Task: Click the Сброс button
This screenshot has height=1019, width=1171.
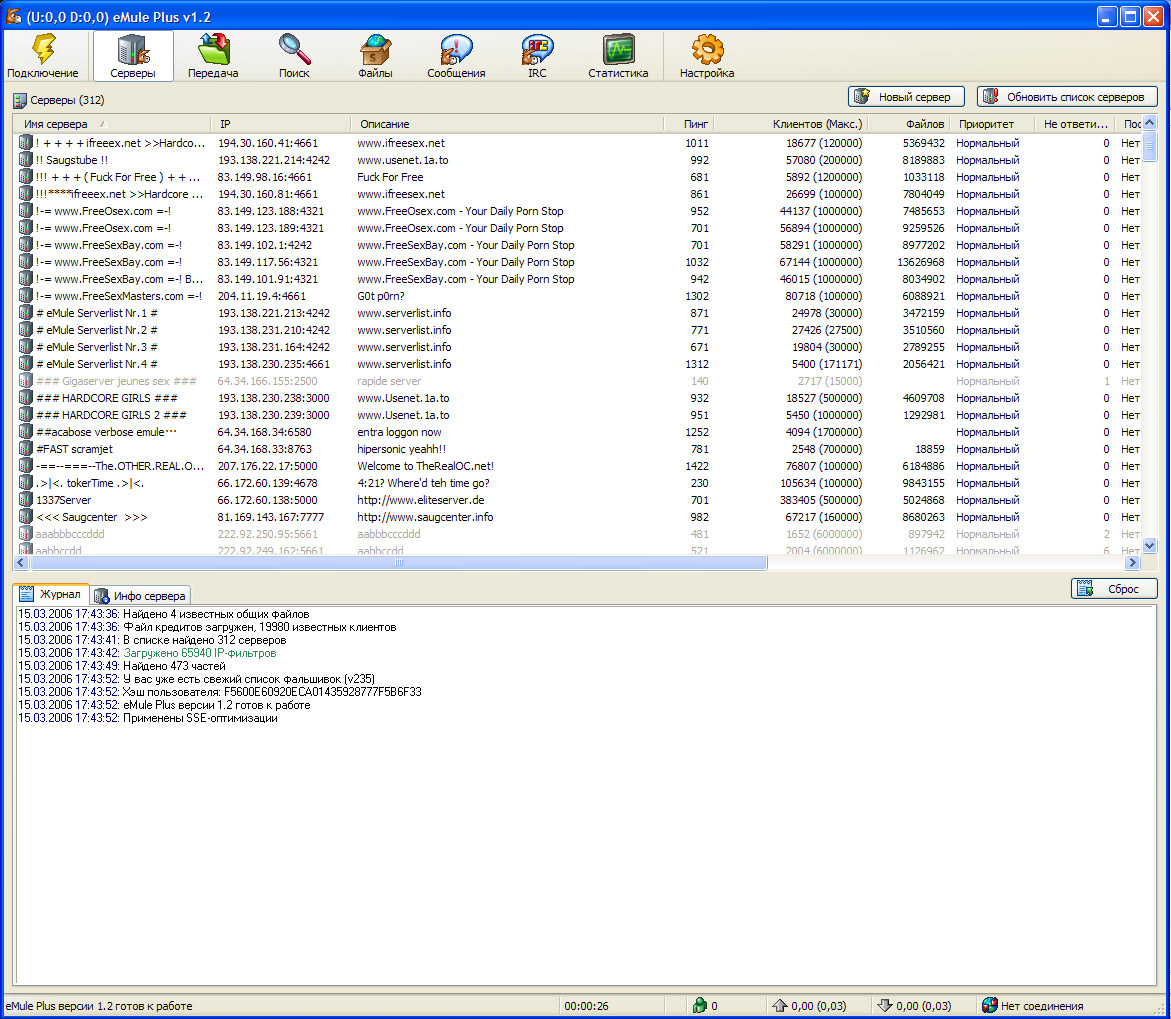Action: [x=1114, y=589]
